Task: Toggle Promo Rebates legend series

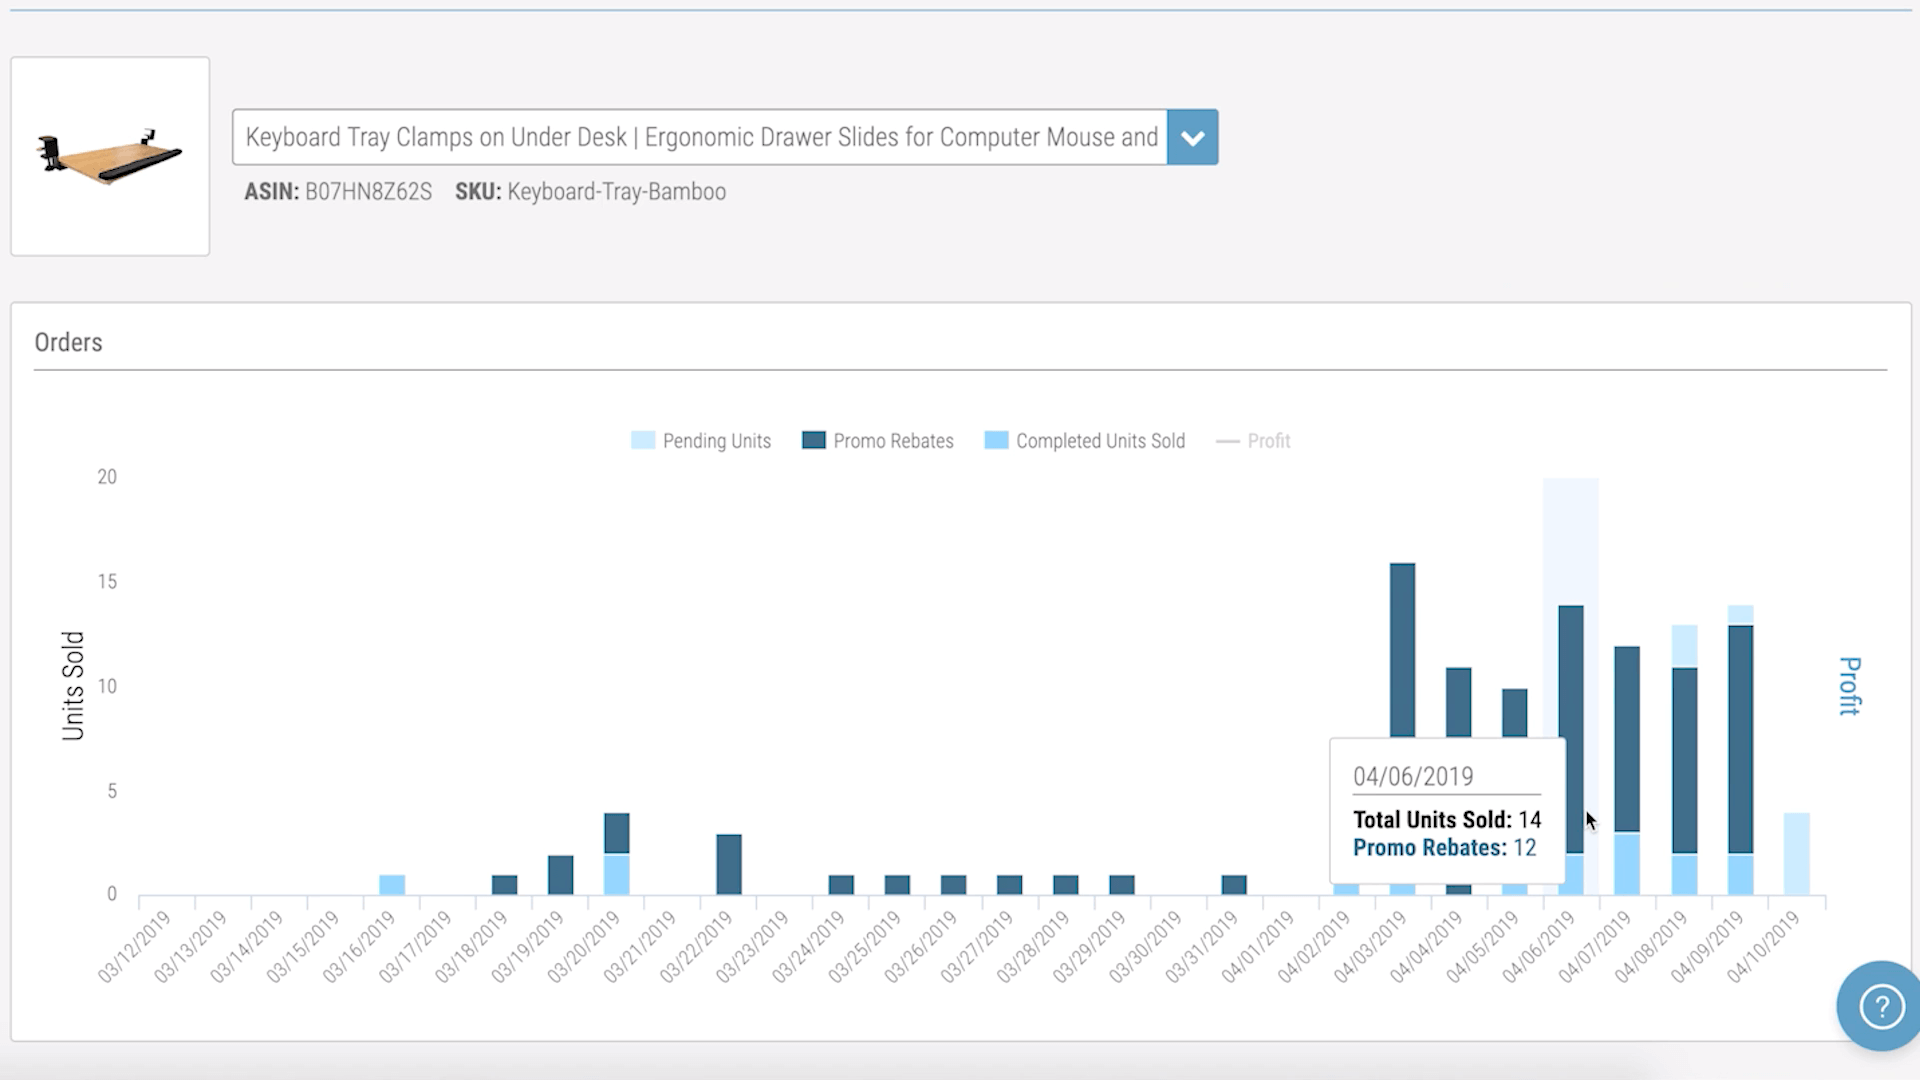Action: click(x=893, y=441)
